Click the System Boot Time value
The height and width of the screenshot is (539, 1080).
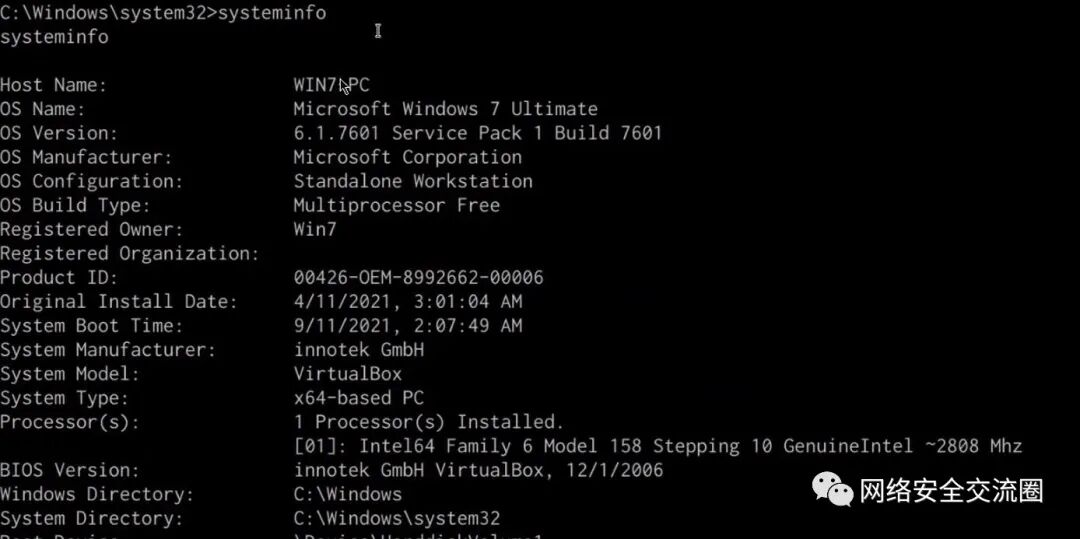(x=407, y=326)
